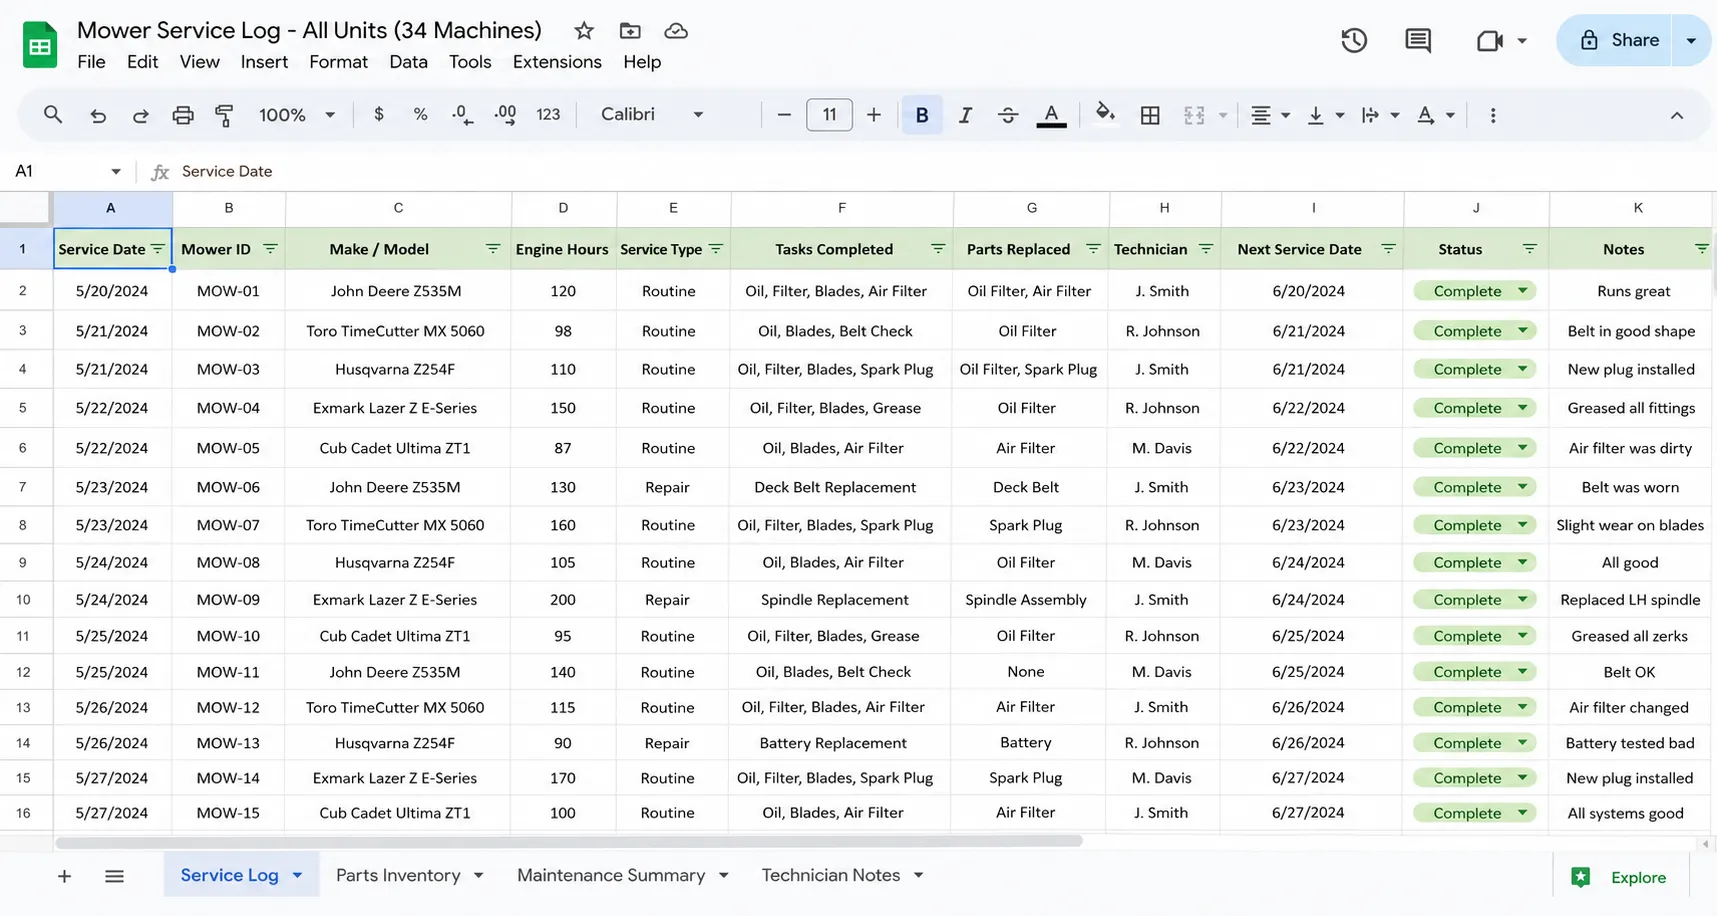Open Status dropdown for MOW-01 row
The image size is (1717, 916).
(x=1523, y=291)
